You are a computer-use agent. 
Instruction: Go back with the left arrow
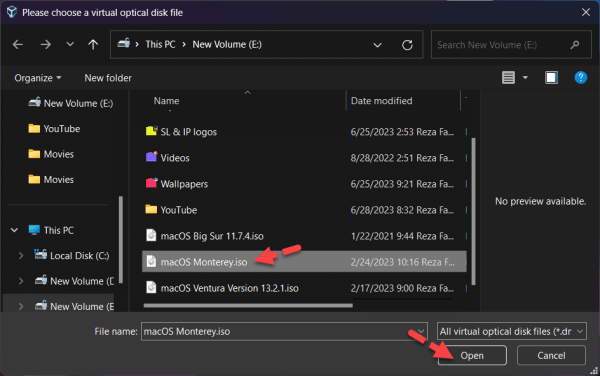coord(18,44)
